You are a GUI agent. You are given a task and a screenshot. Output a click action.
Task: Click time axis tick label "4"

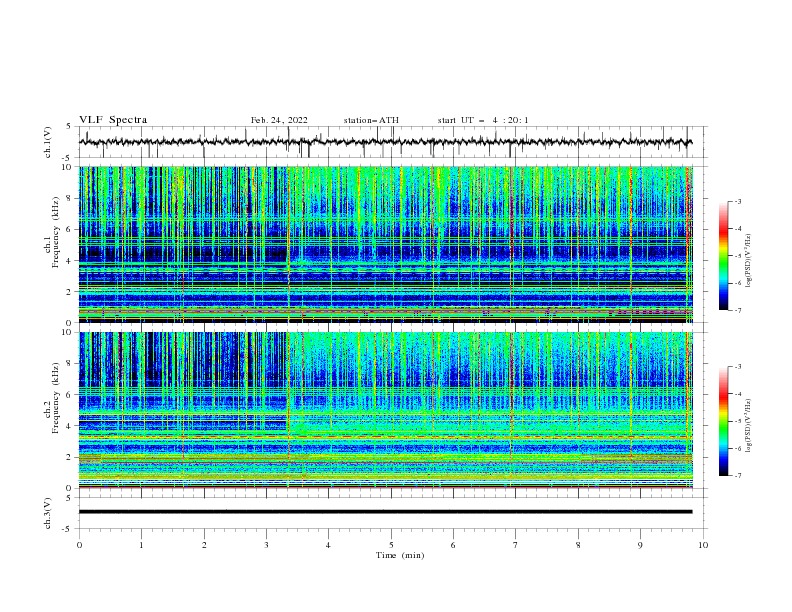click(x=328, y=545)
